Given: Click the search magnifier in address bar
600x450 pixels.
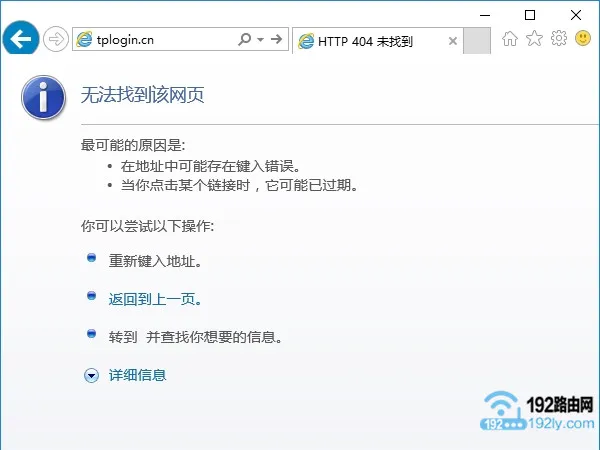Looking at the screenshot, I should (245, 40).
